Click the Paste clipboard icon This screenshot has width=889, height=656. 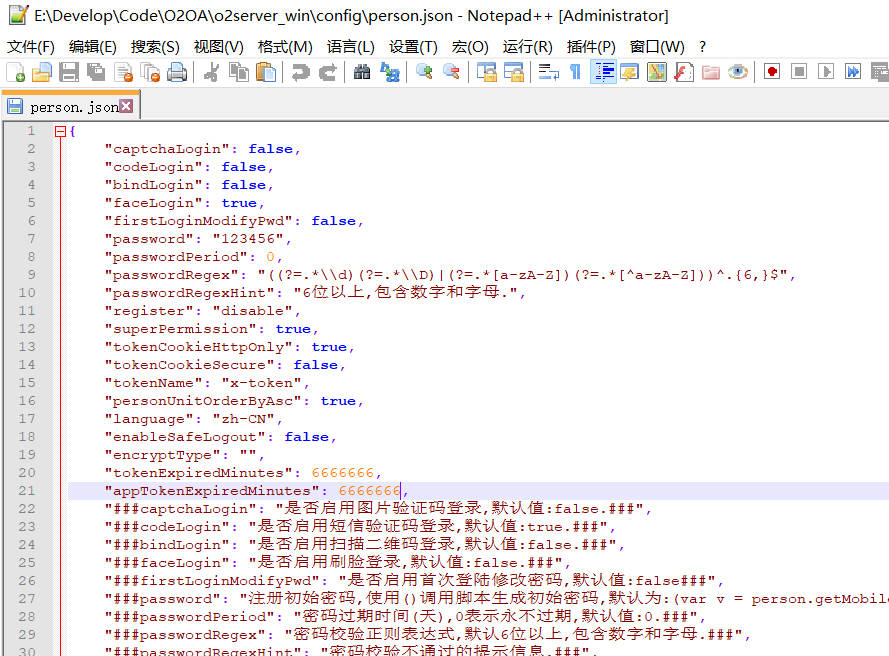click(266, 72)
